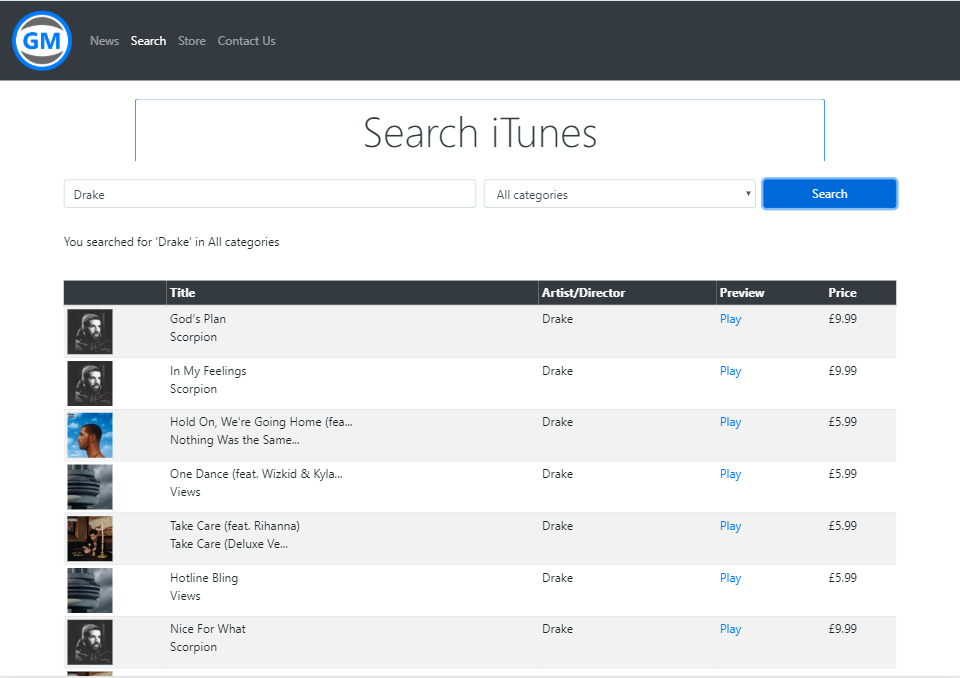960x678 pixels.
Task: Play the God's Plan preview
Action: pos(730,319)
